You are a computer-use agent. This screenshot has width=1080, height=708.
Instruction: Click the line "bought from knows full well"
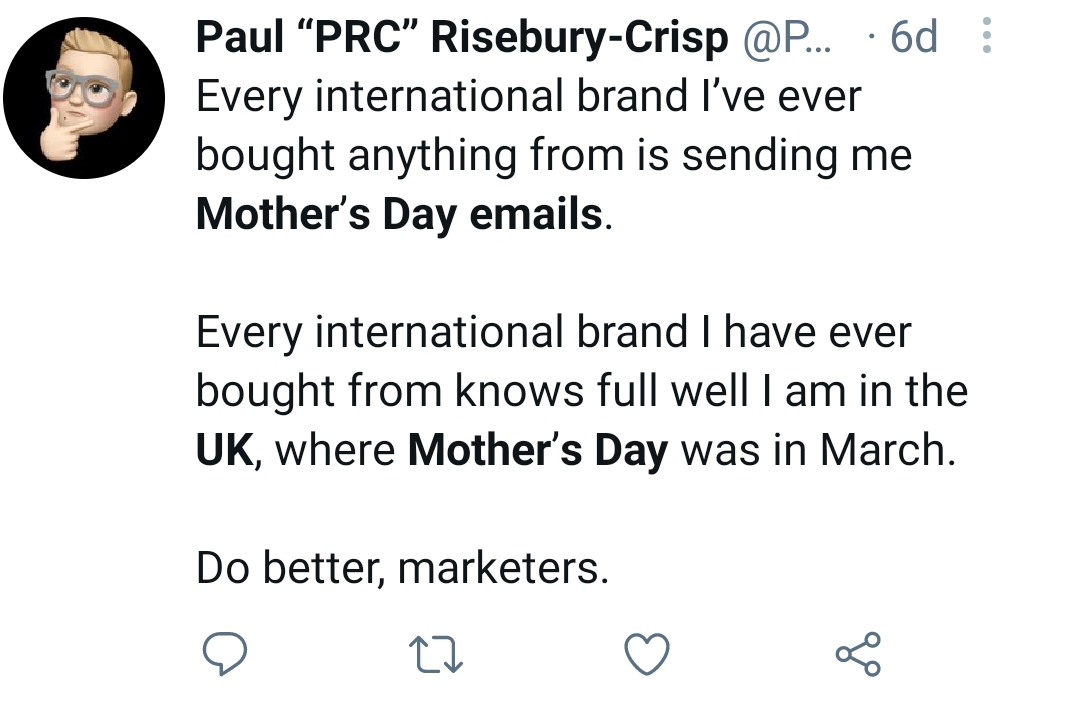click(x=581, y=390)
